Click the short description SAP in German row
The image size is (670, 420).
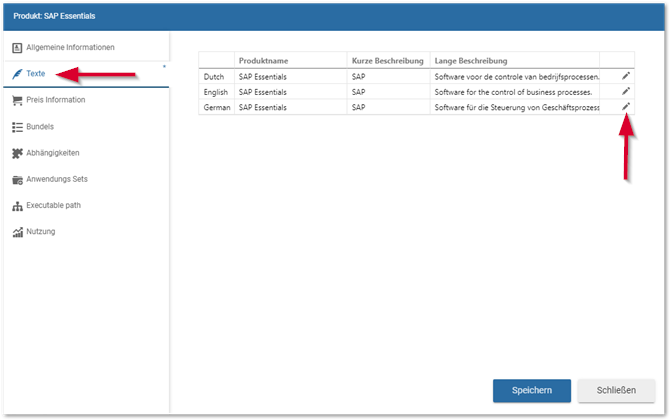pyautogui.click(x=358, y=108)
